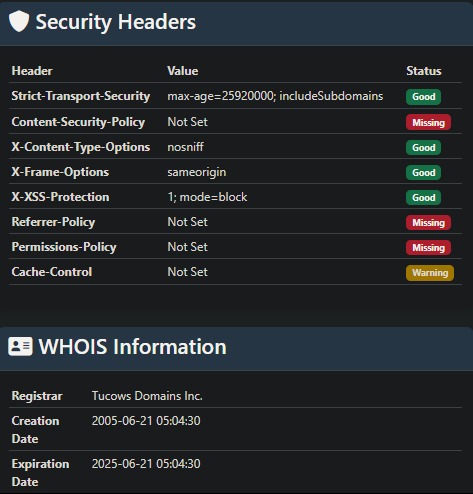Image resolution: width=473 pixels, height=494 pixels.
Task: Click the ID card icon beside WHOIS Information
Action: pos(20,346)
